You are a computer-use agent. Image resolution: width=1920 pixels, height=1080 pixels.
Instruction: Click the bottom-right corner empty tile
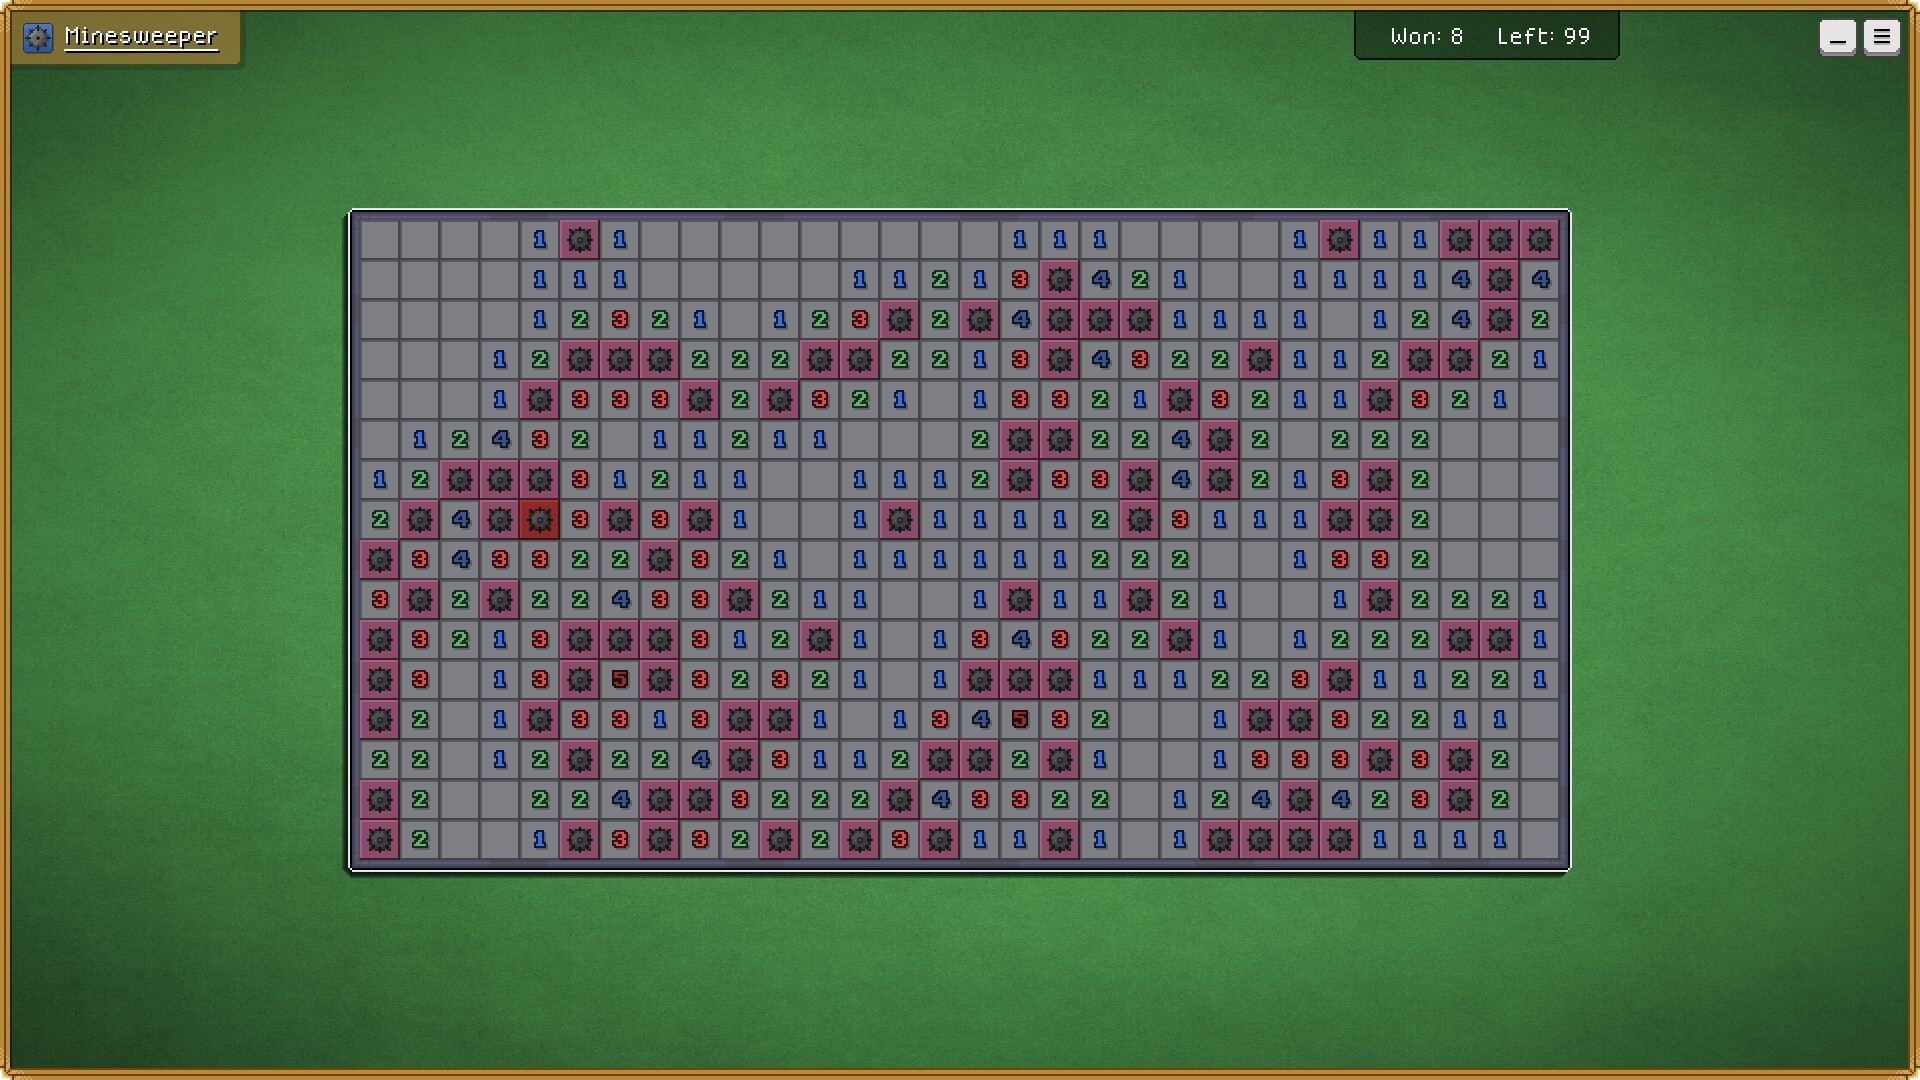click(x=1540, y=840)
